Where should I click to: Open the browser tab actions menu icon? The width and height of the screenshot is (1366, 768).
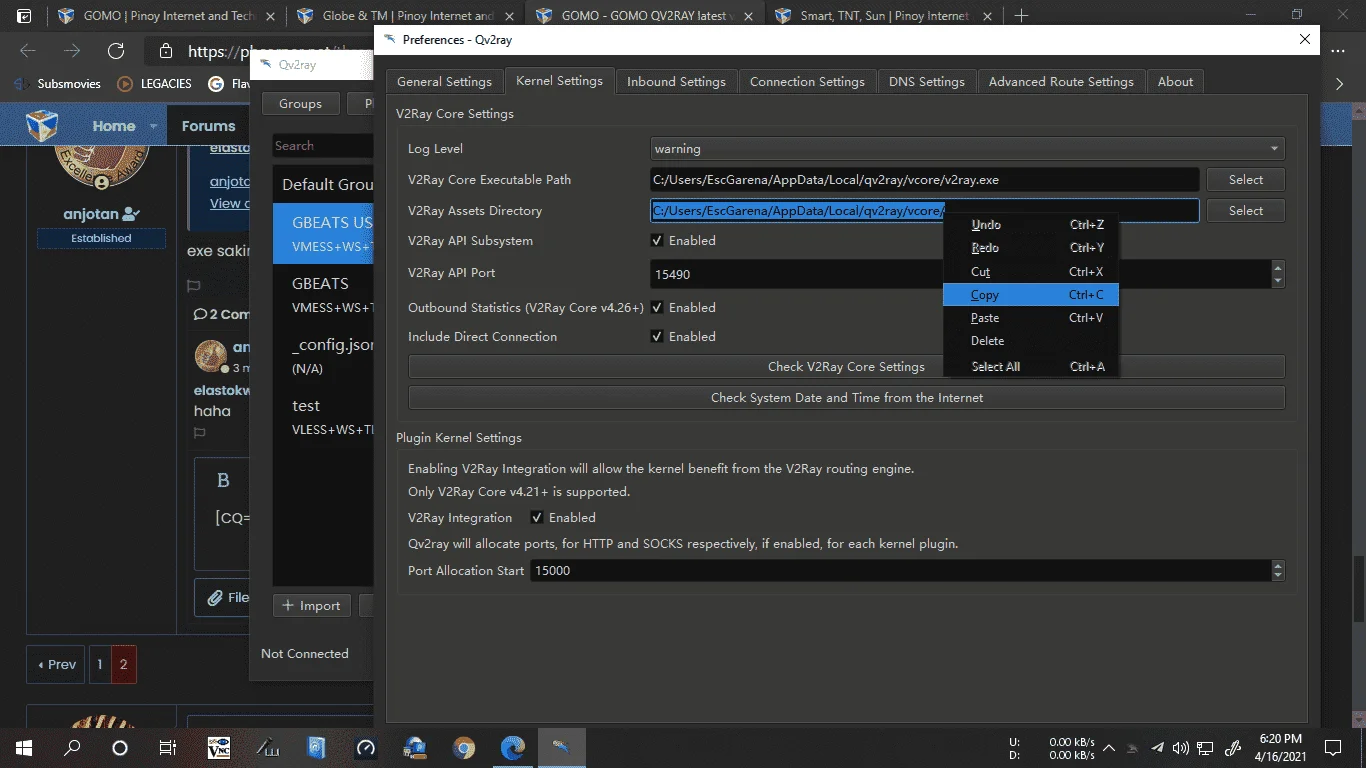point(24,16)
